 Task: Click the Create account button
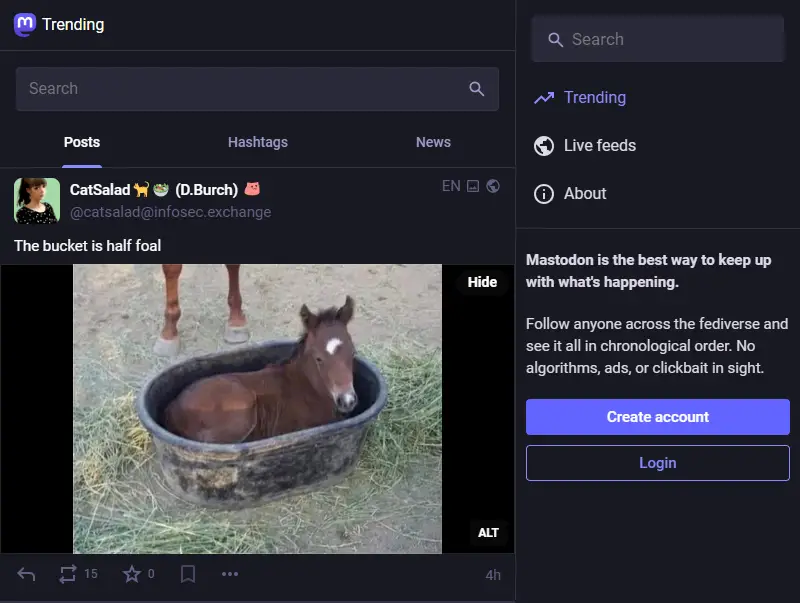[x=658, y=417]
